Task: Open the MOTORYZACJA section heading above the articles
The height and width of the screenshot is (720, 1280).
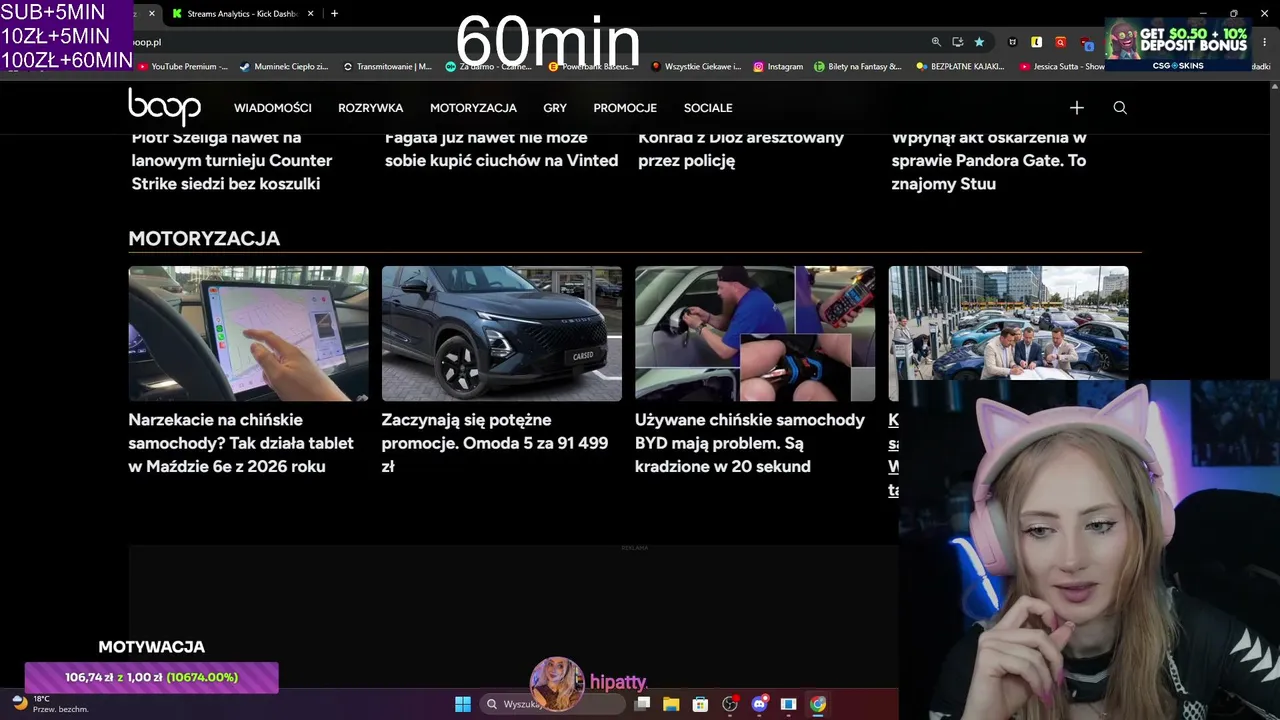Action: (204, 238)
